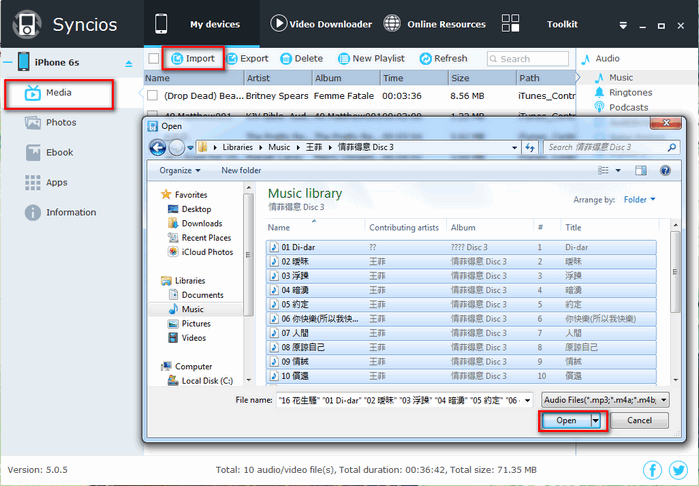699x486 pixels.
Task: Click the Delete toolbar button
Action: (x=302, y=58)
